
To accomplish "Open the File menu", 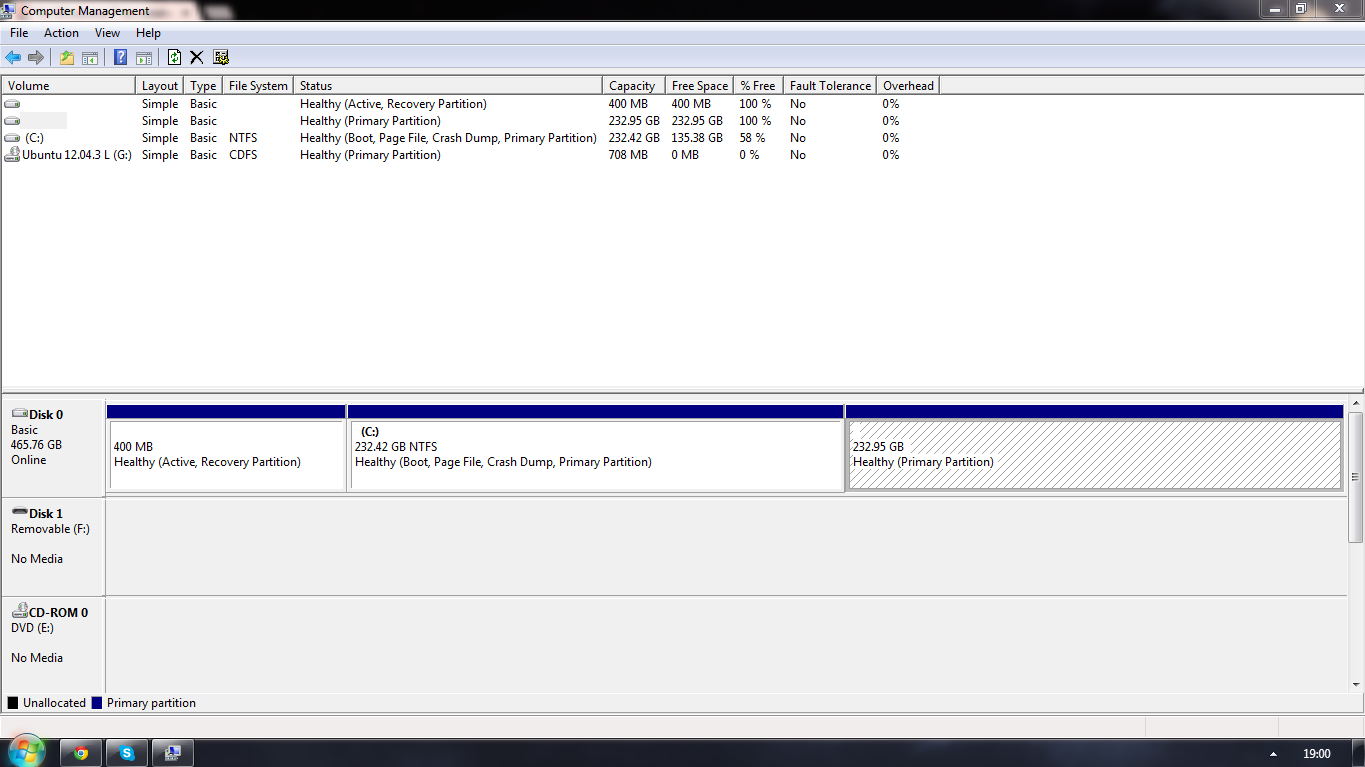I will tap(19, 33).
